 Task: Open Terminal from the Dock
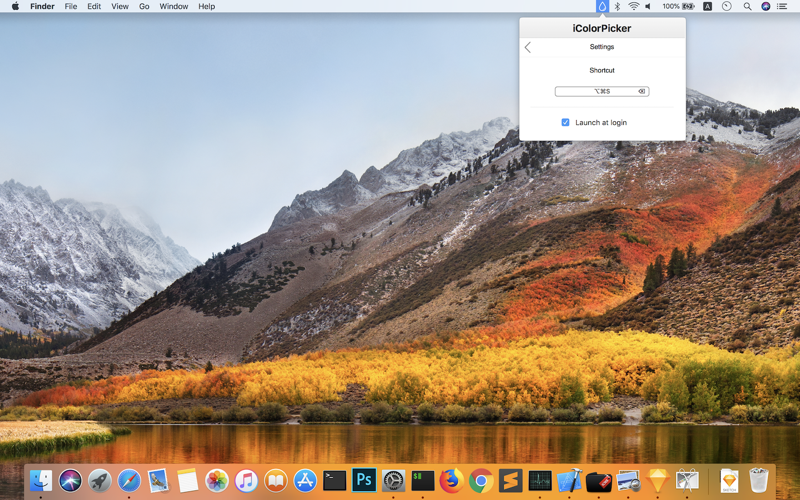point(335,480)
